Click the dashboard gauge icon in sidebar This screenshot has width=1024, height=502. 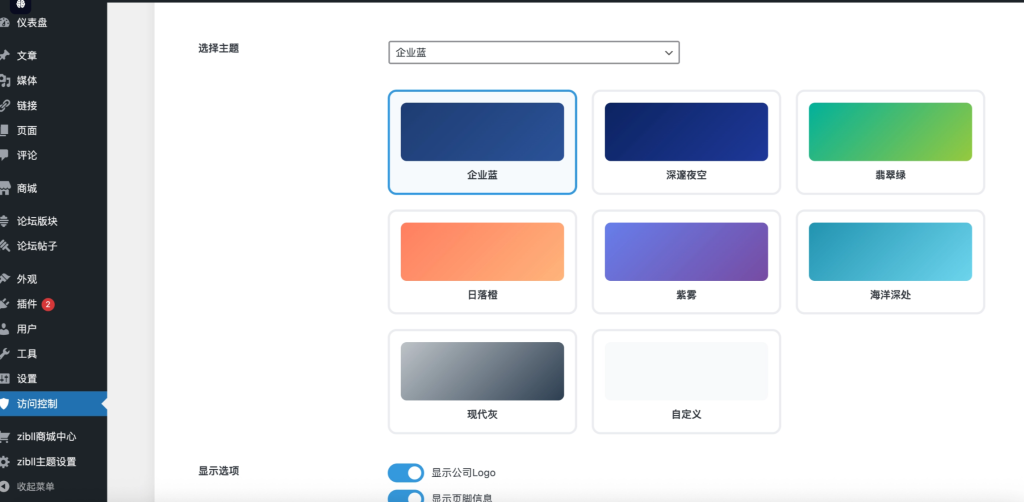coord(4,23)
